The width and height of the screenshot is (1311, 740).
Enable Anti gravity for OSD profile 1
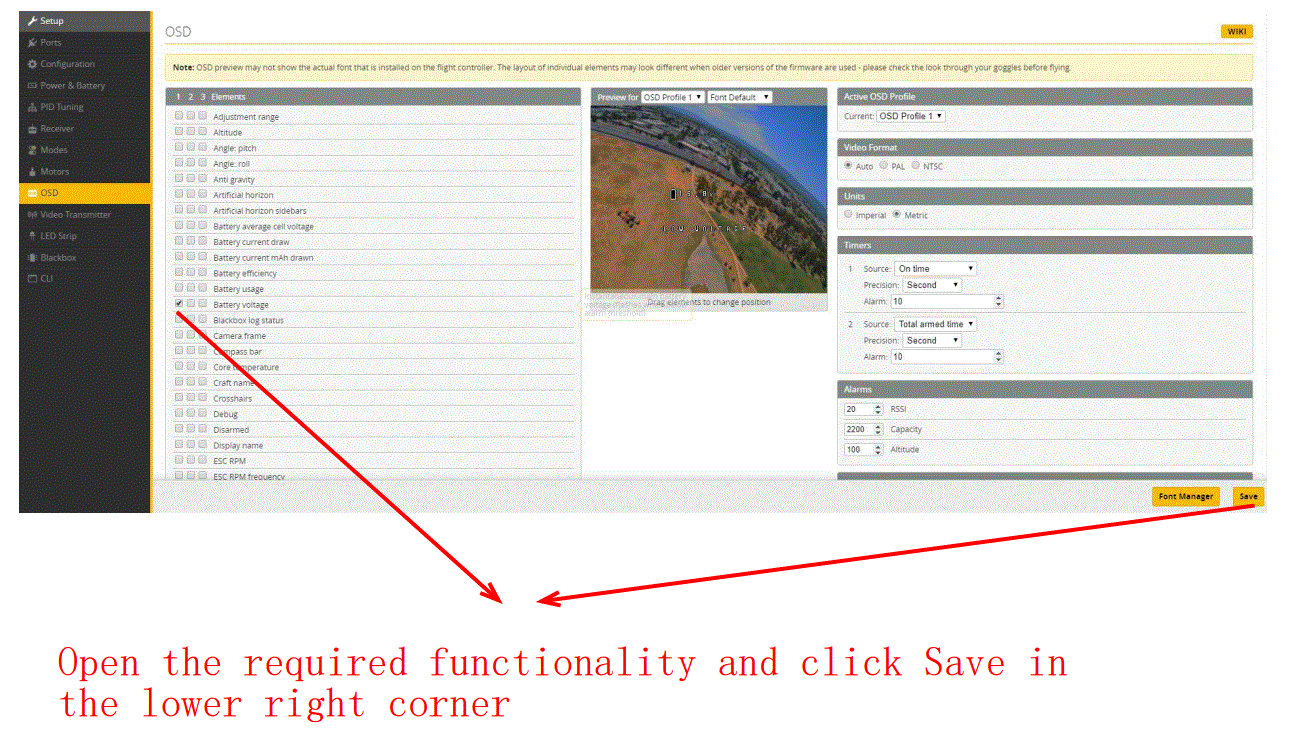179,178
